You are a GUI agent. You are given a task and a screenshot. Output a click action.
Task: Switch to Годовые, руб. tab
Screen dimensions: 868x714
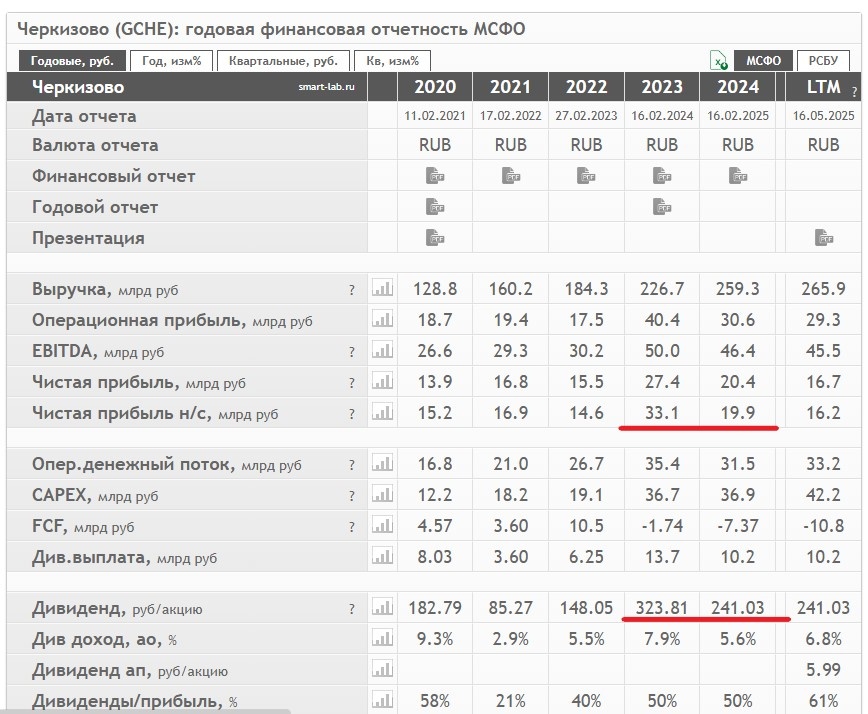click(x=73, y=60)
